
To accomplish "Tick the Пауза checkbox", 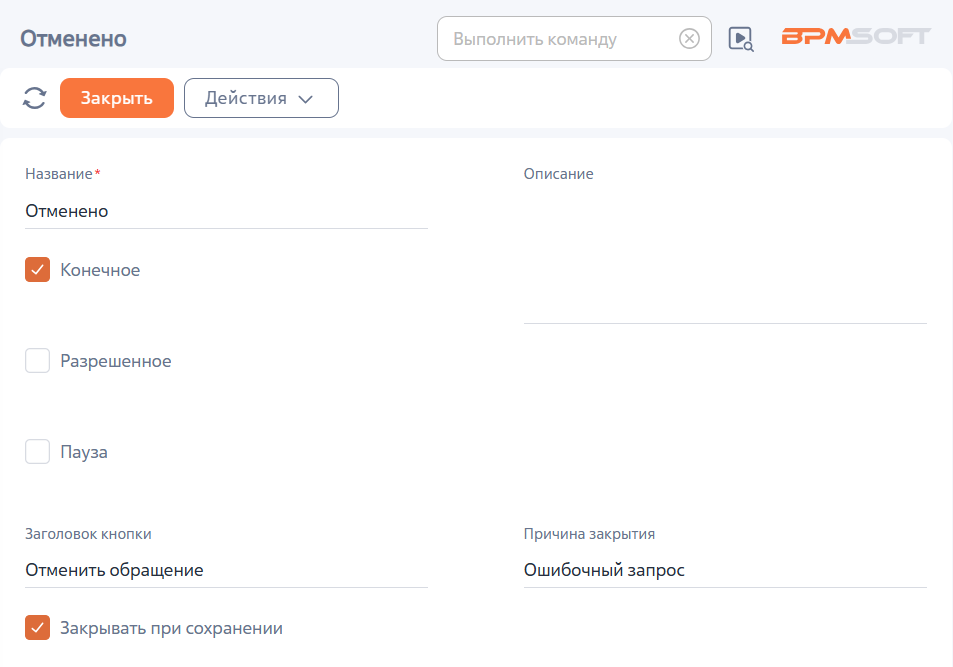I will tap(38, 452).
